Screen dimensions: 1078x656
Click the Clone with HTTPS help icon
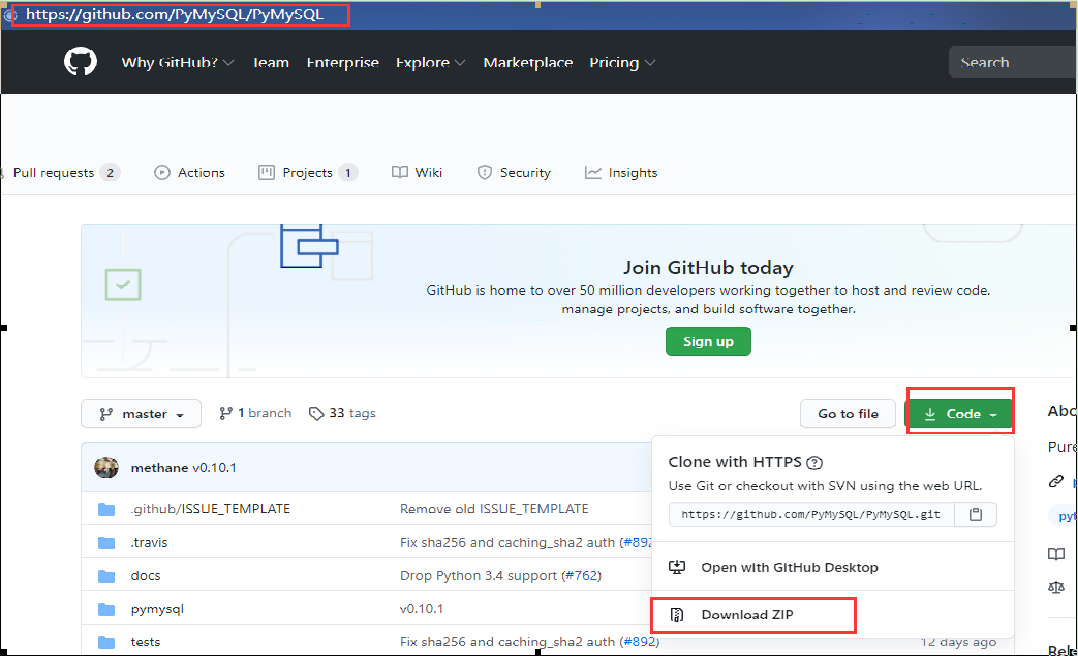[x=814, y=463]
